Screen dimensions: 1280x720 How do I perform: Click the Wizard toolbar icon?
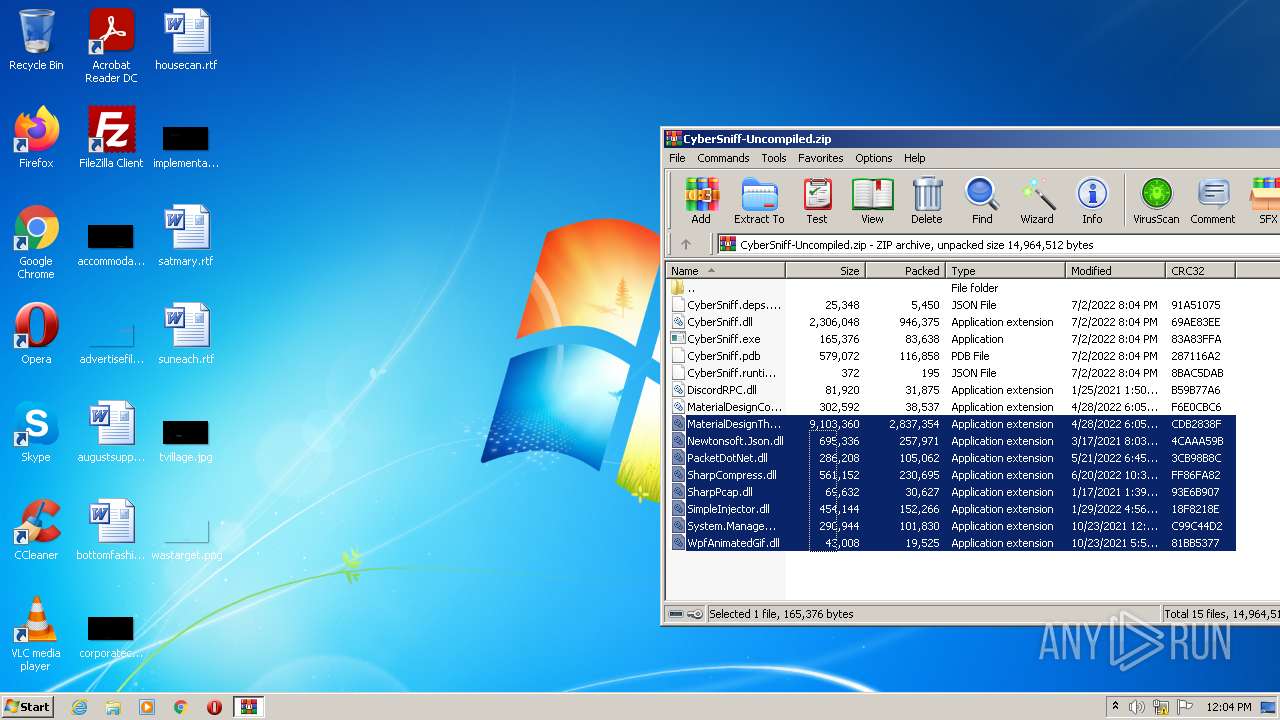[1037, 201]
